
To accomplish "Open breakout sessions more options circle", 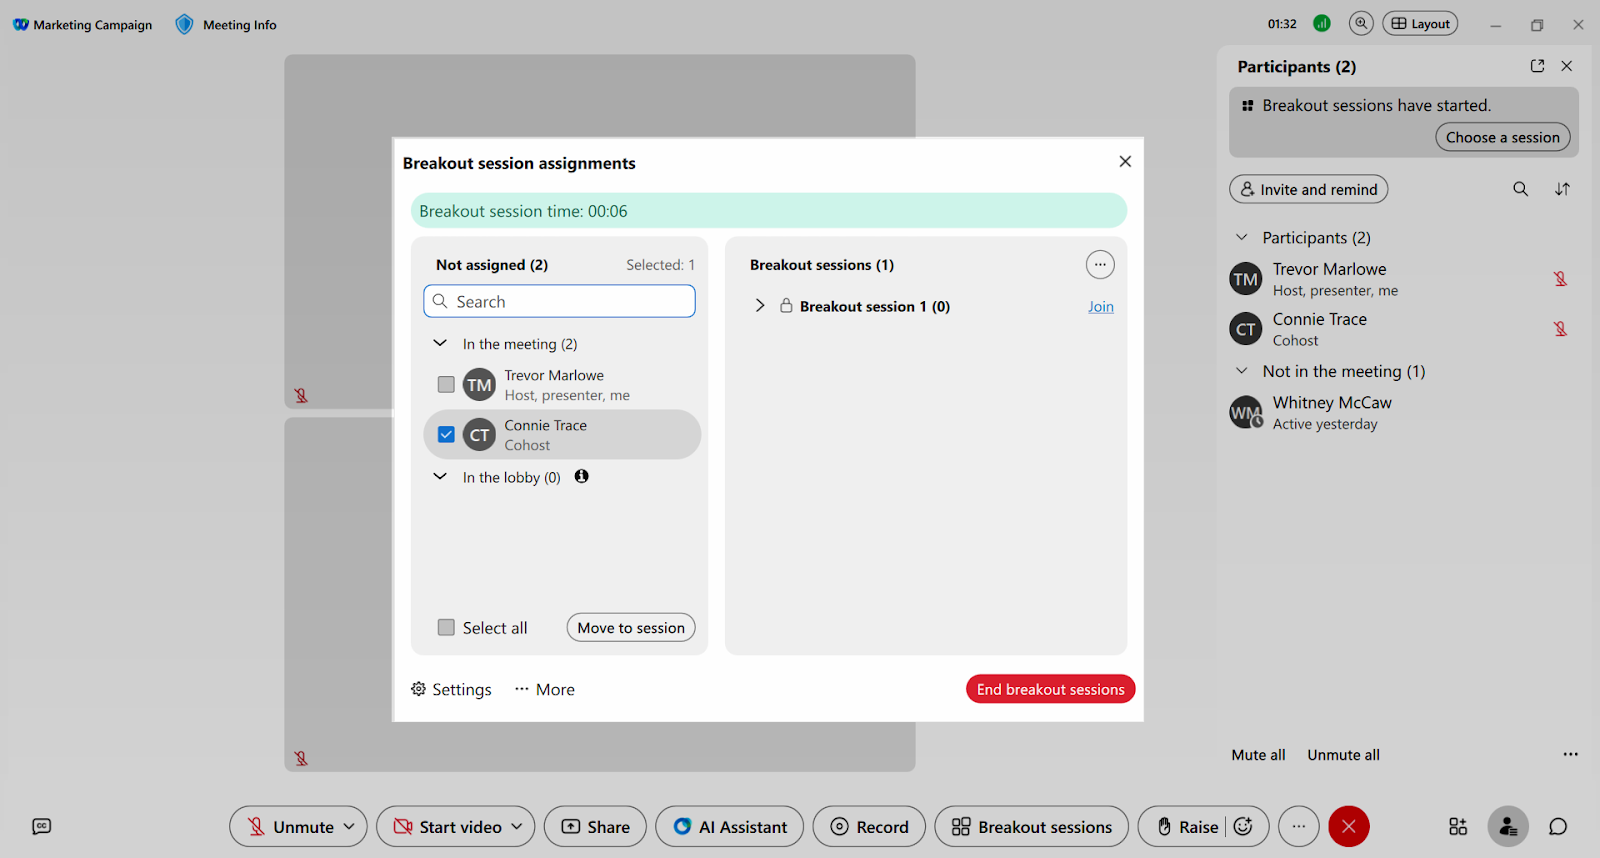I will [x=1100, y=265].
